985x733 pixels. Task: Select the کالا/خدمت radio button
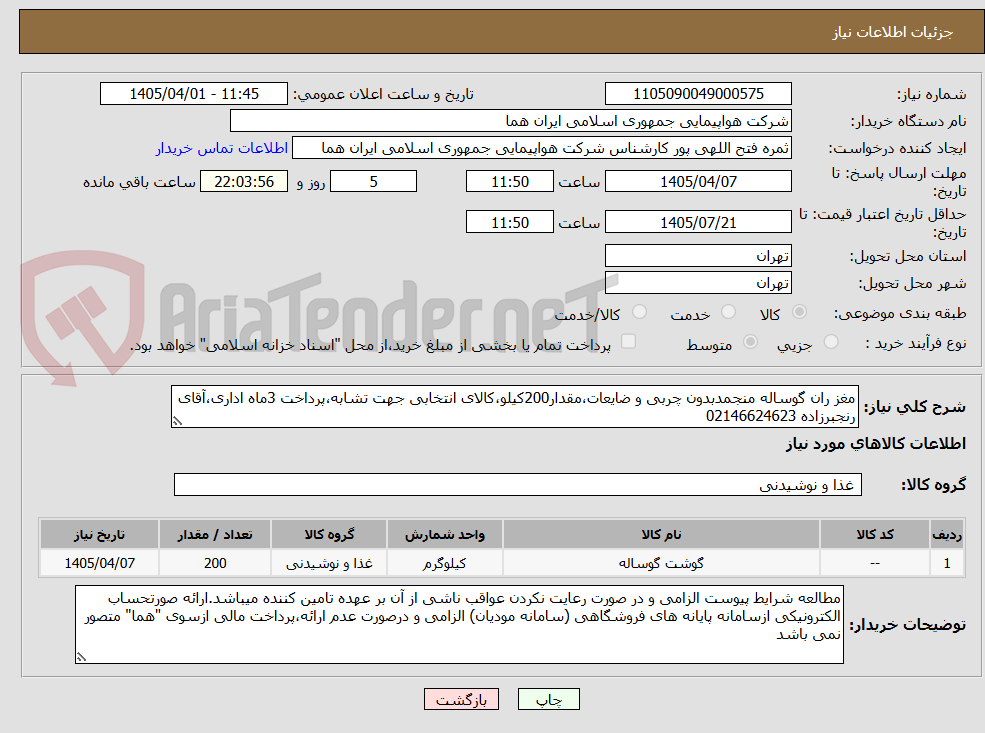click(639, 312)
